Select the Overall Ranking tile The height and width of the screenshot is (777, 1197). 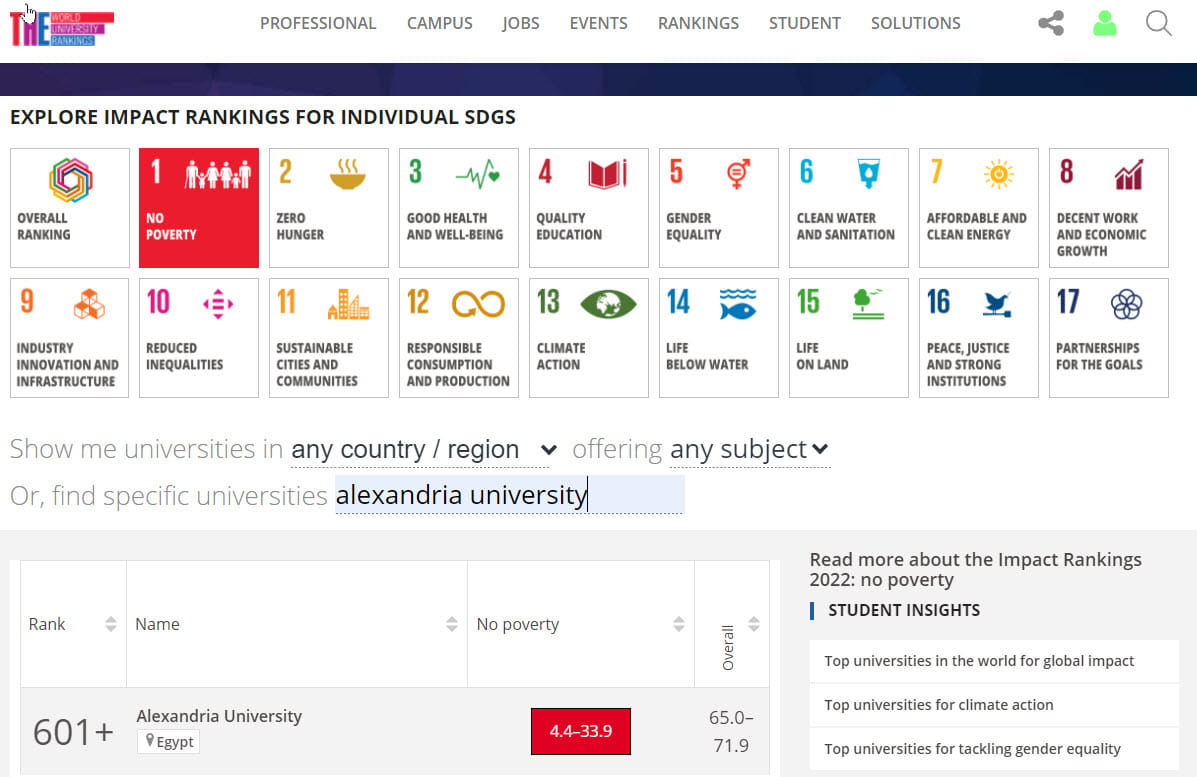(70, 208)
